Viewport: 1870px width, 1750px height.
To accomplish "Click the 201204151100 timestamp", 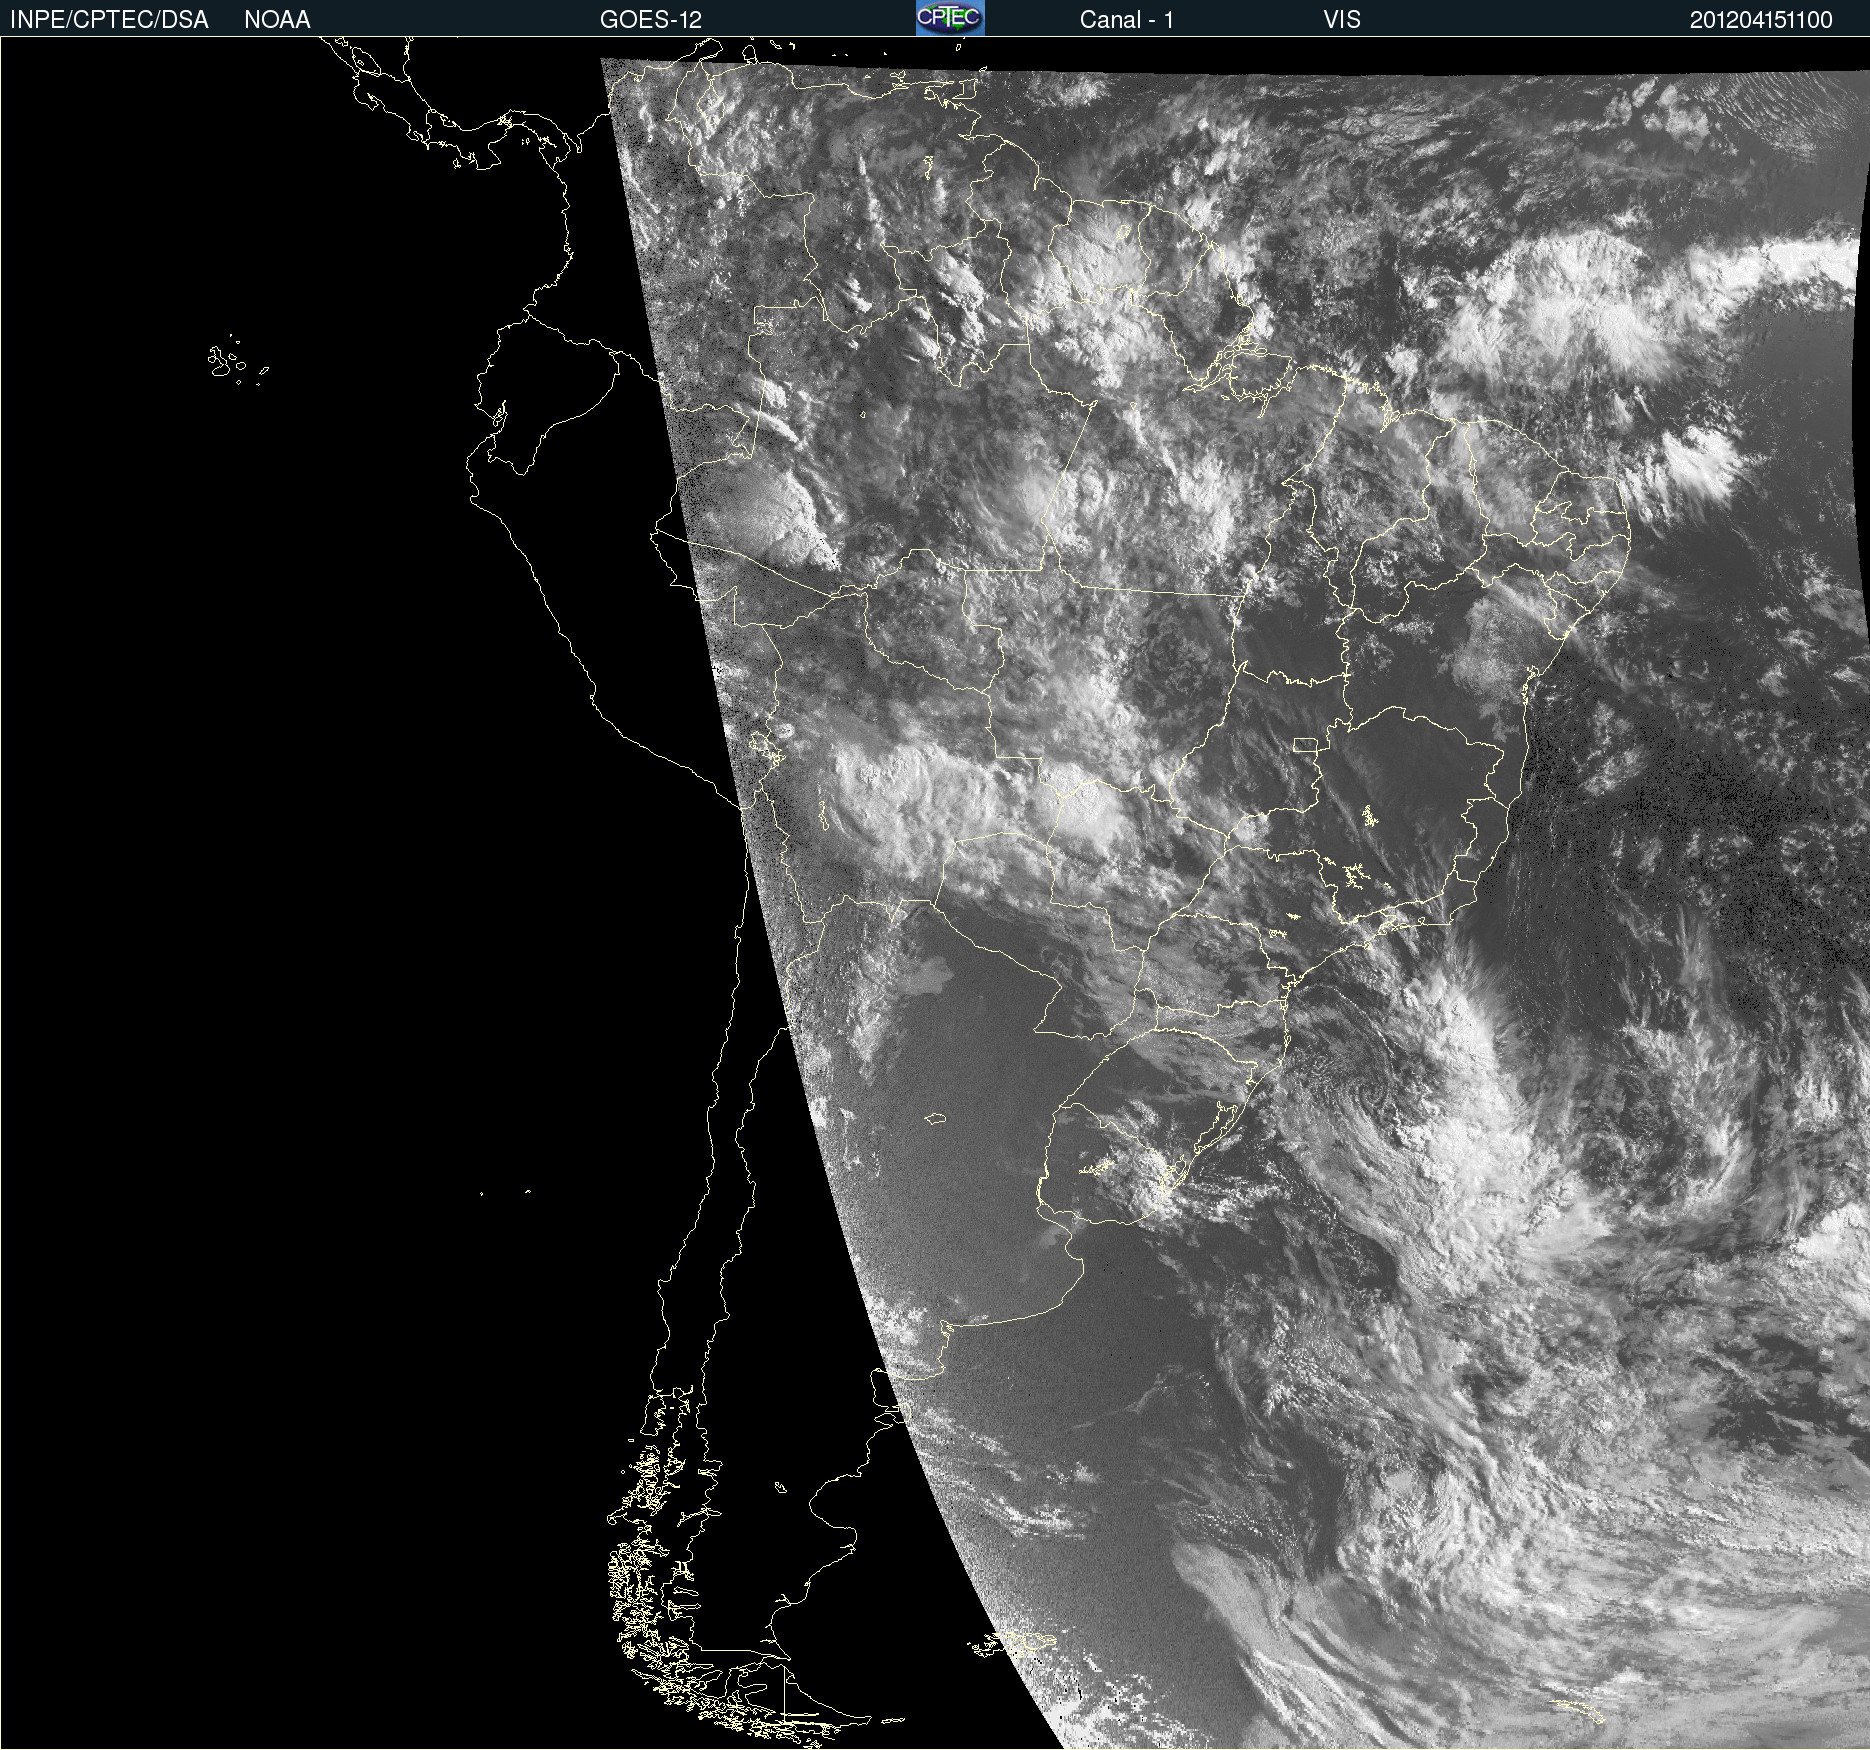I will [1761, 20].
